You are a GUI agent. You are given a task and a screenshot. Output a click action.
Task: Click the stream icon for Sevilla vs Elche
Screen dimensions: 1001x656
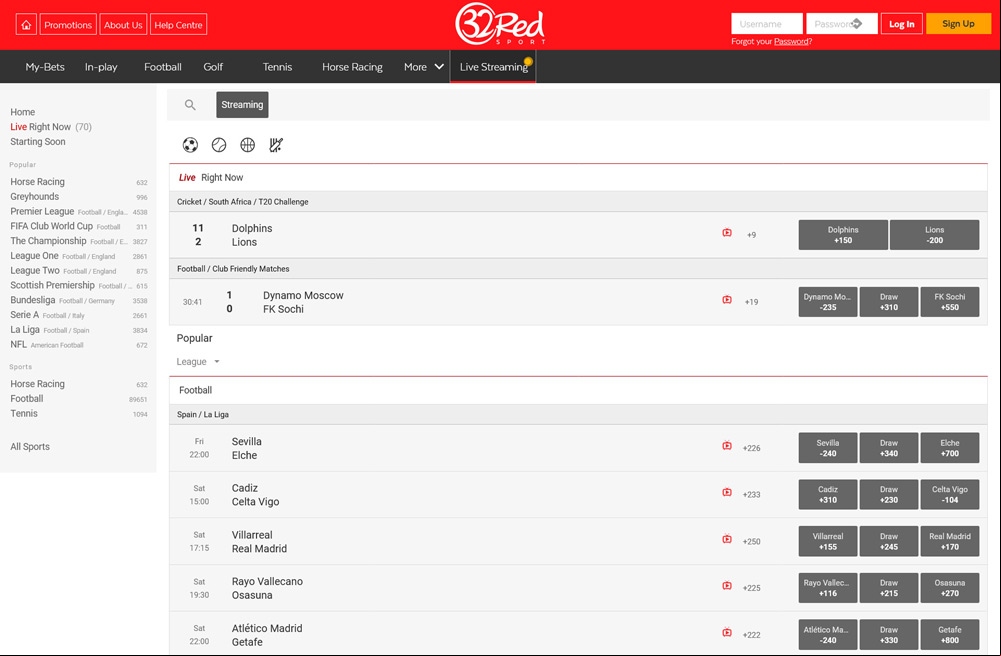(727, 446)
